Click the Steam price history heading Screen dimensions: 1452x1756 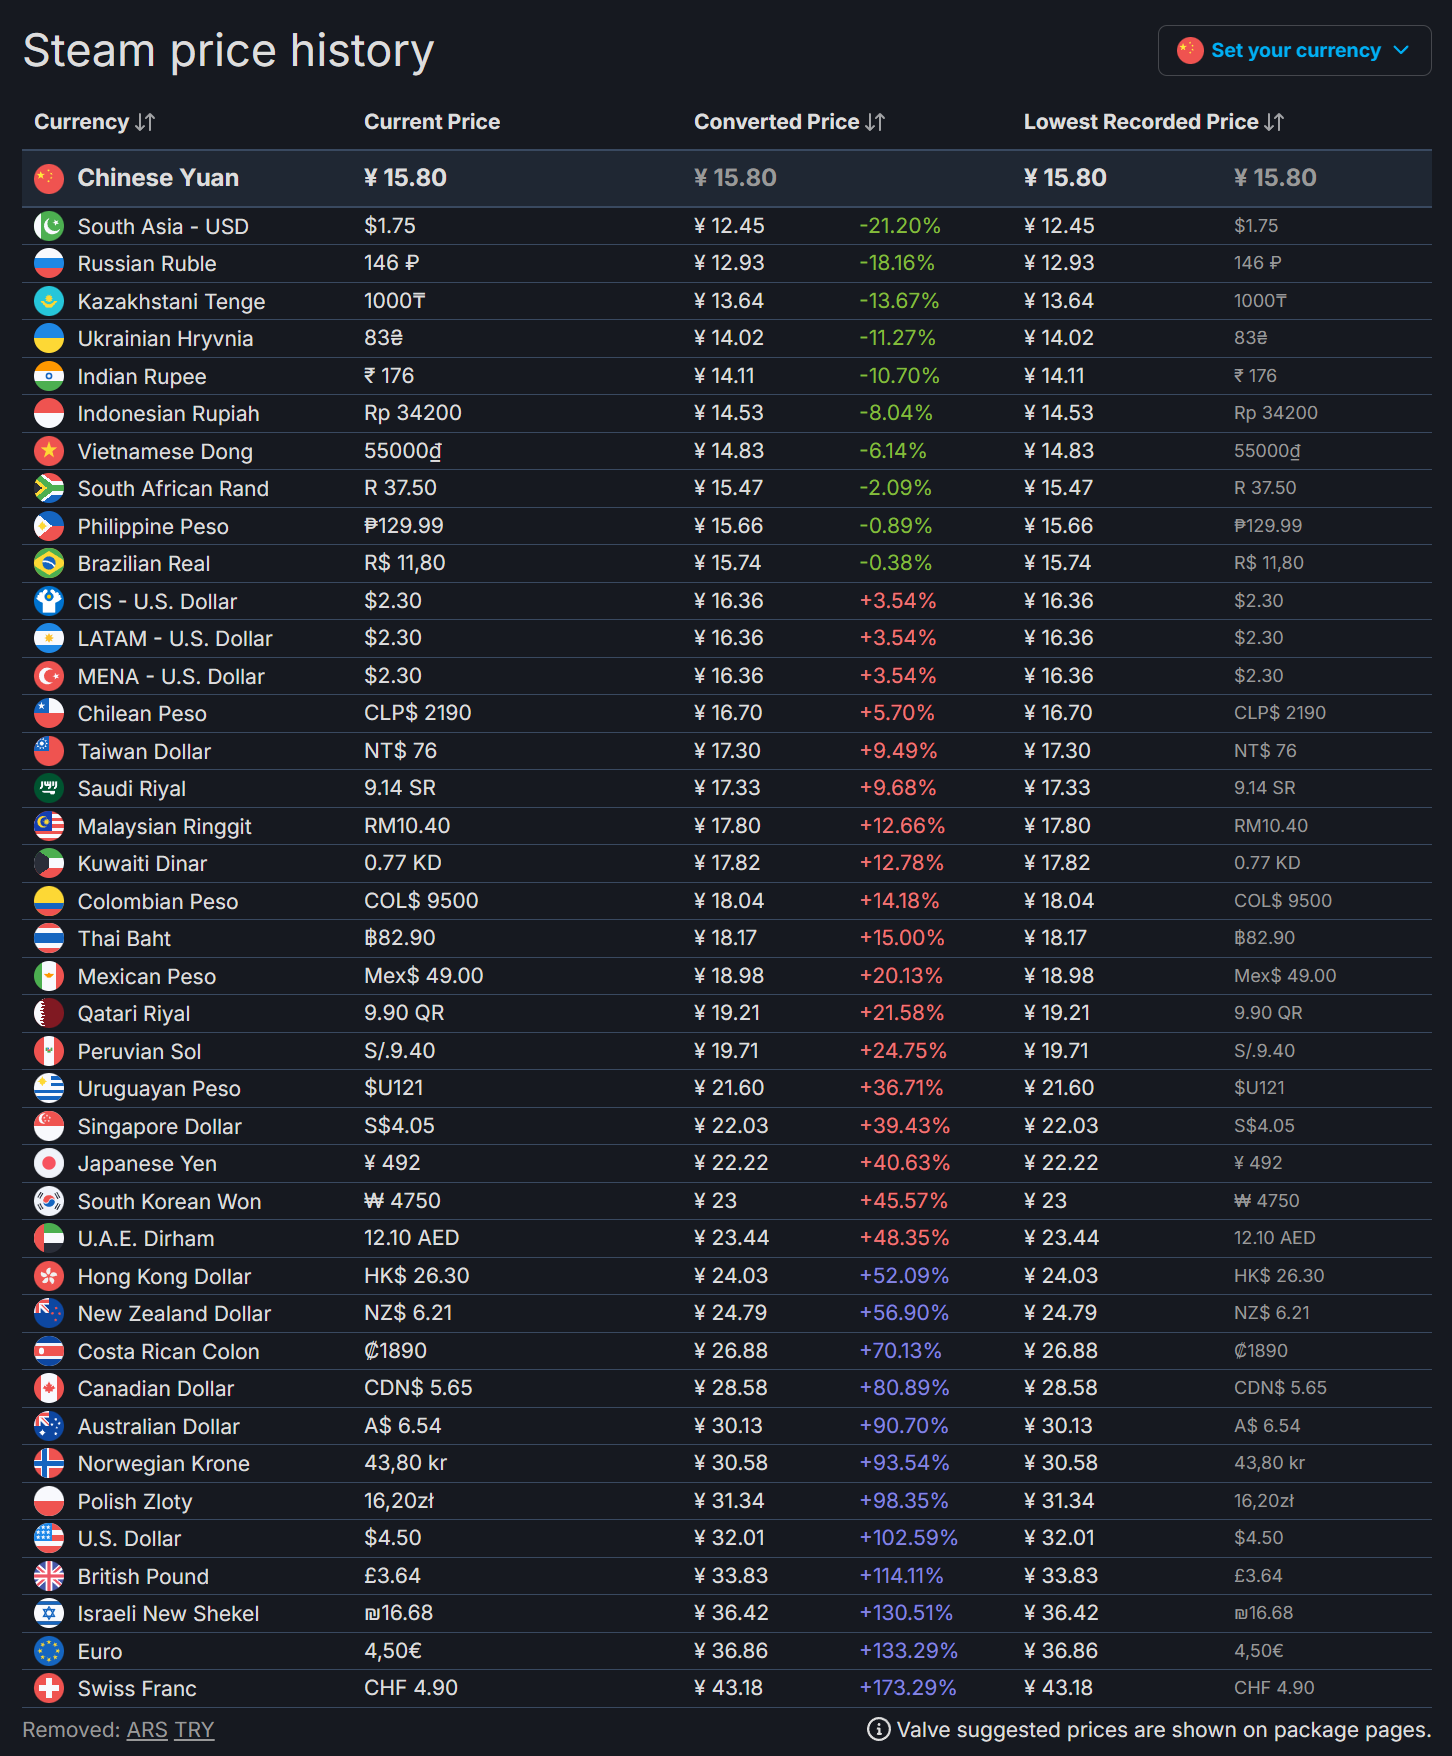point(229,50)
